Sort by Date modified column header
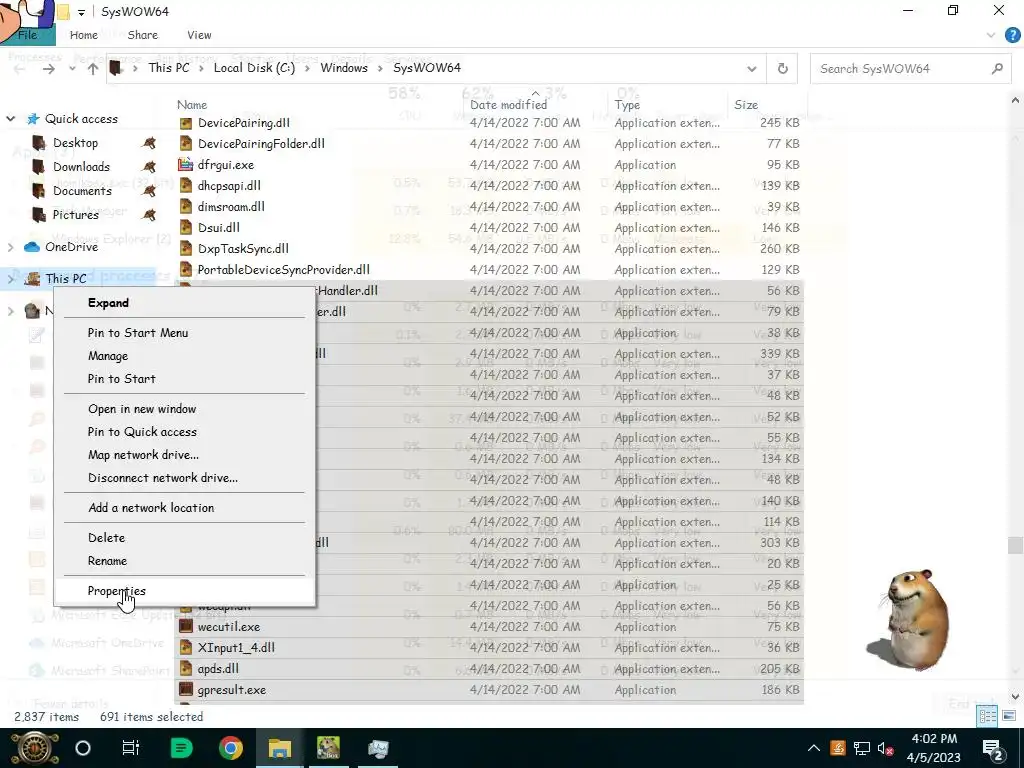 [x=508, y=104]
